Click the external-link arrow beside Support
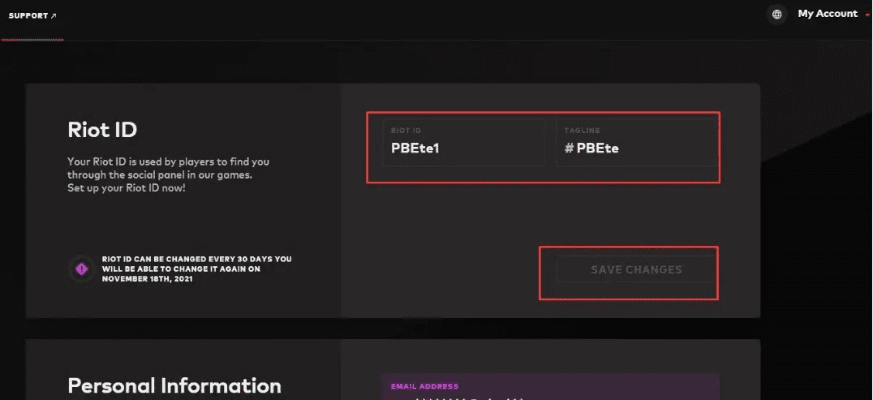This screenshot has height=400, width=873. 54,16
